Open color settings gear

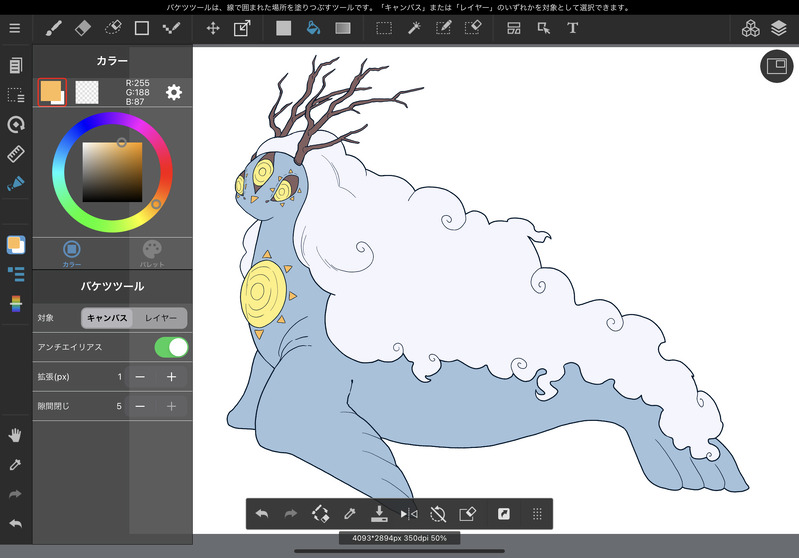[x=174, y=92]
